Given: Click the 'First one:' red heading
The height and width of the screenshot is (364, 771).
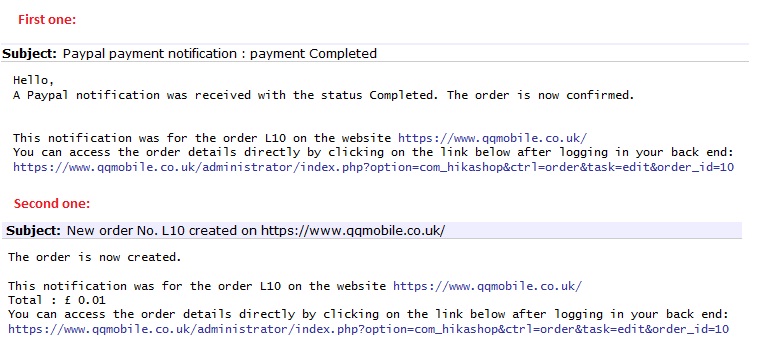Looking at the screenshot, I should coord(47,20).
